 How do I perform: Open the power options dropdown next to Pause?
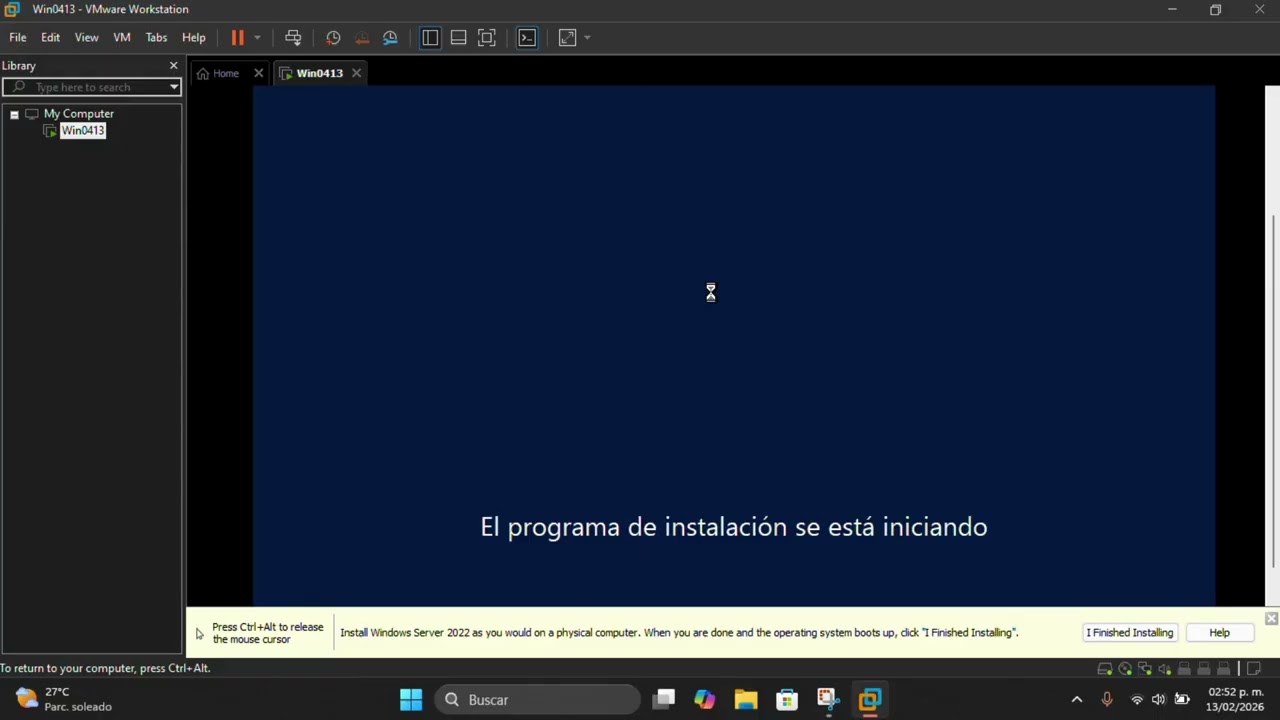(257, 38)
